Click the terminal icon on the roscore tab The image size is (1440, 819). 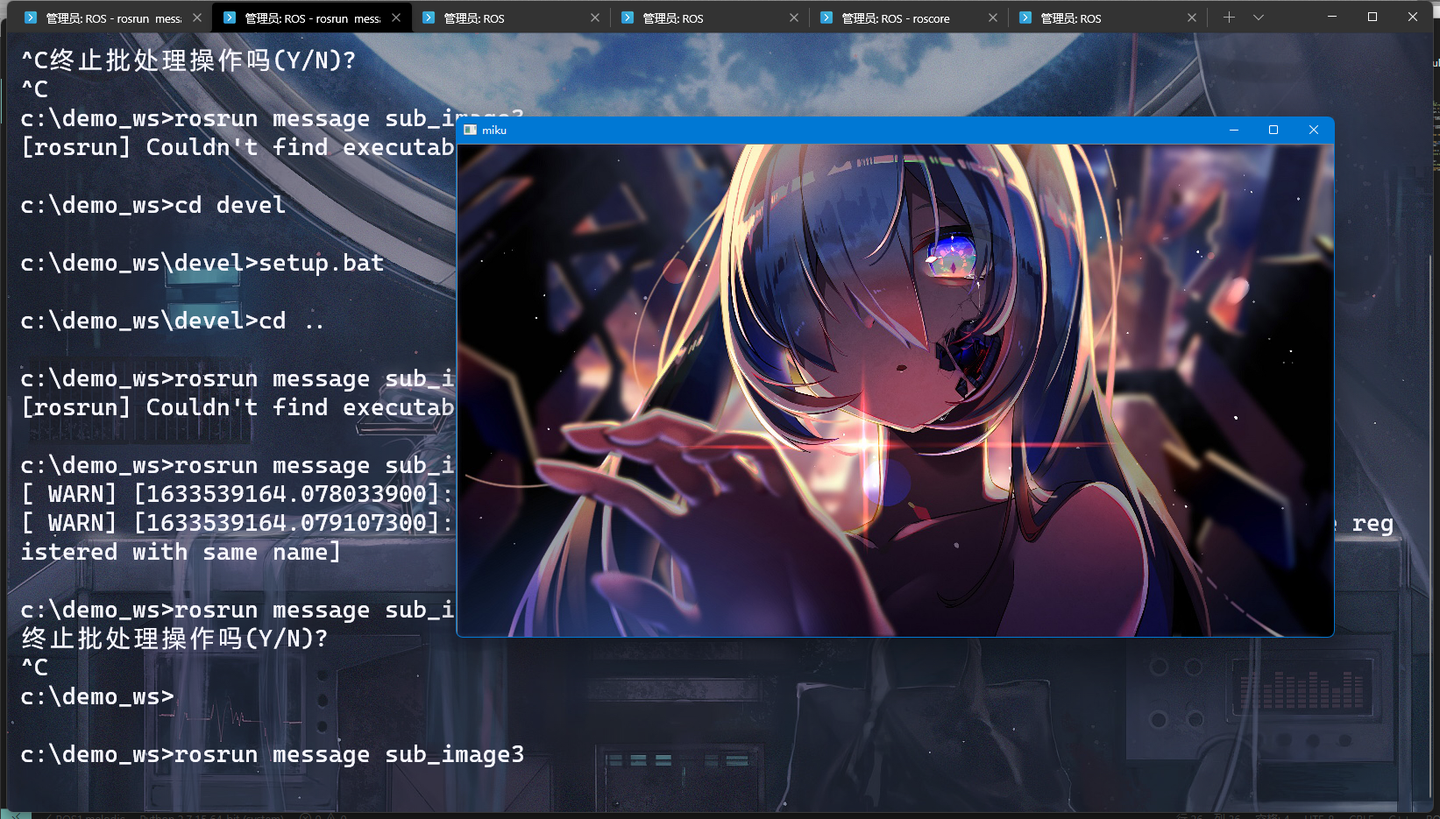[826, 17]
